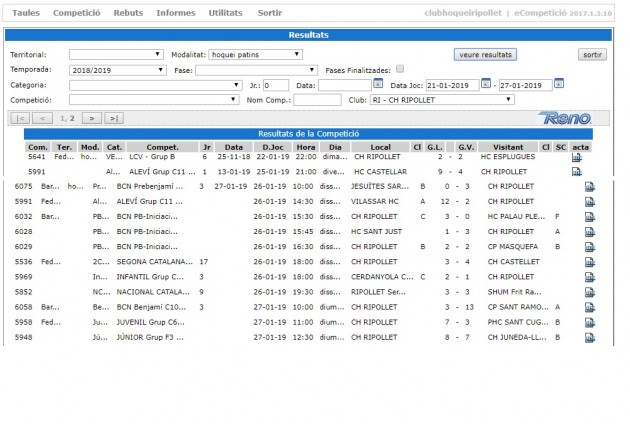
Task: Toggle the Fases Finalitzades checkbox
Action: (x=400, y=69)
